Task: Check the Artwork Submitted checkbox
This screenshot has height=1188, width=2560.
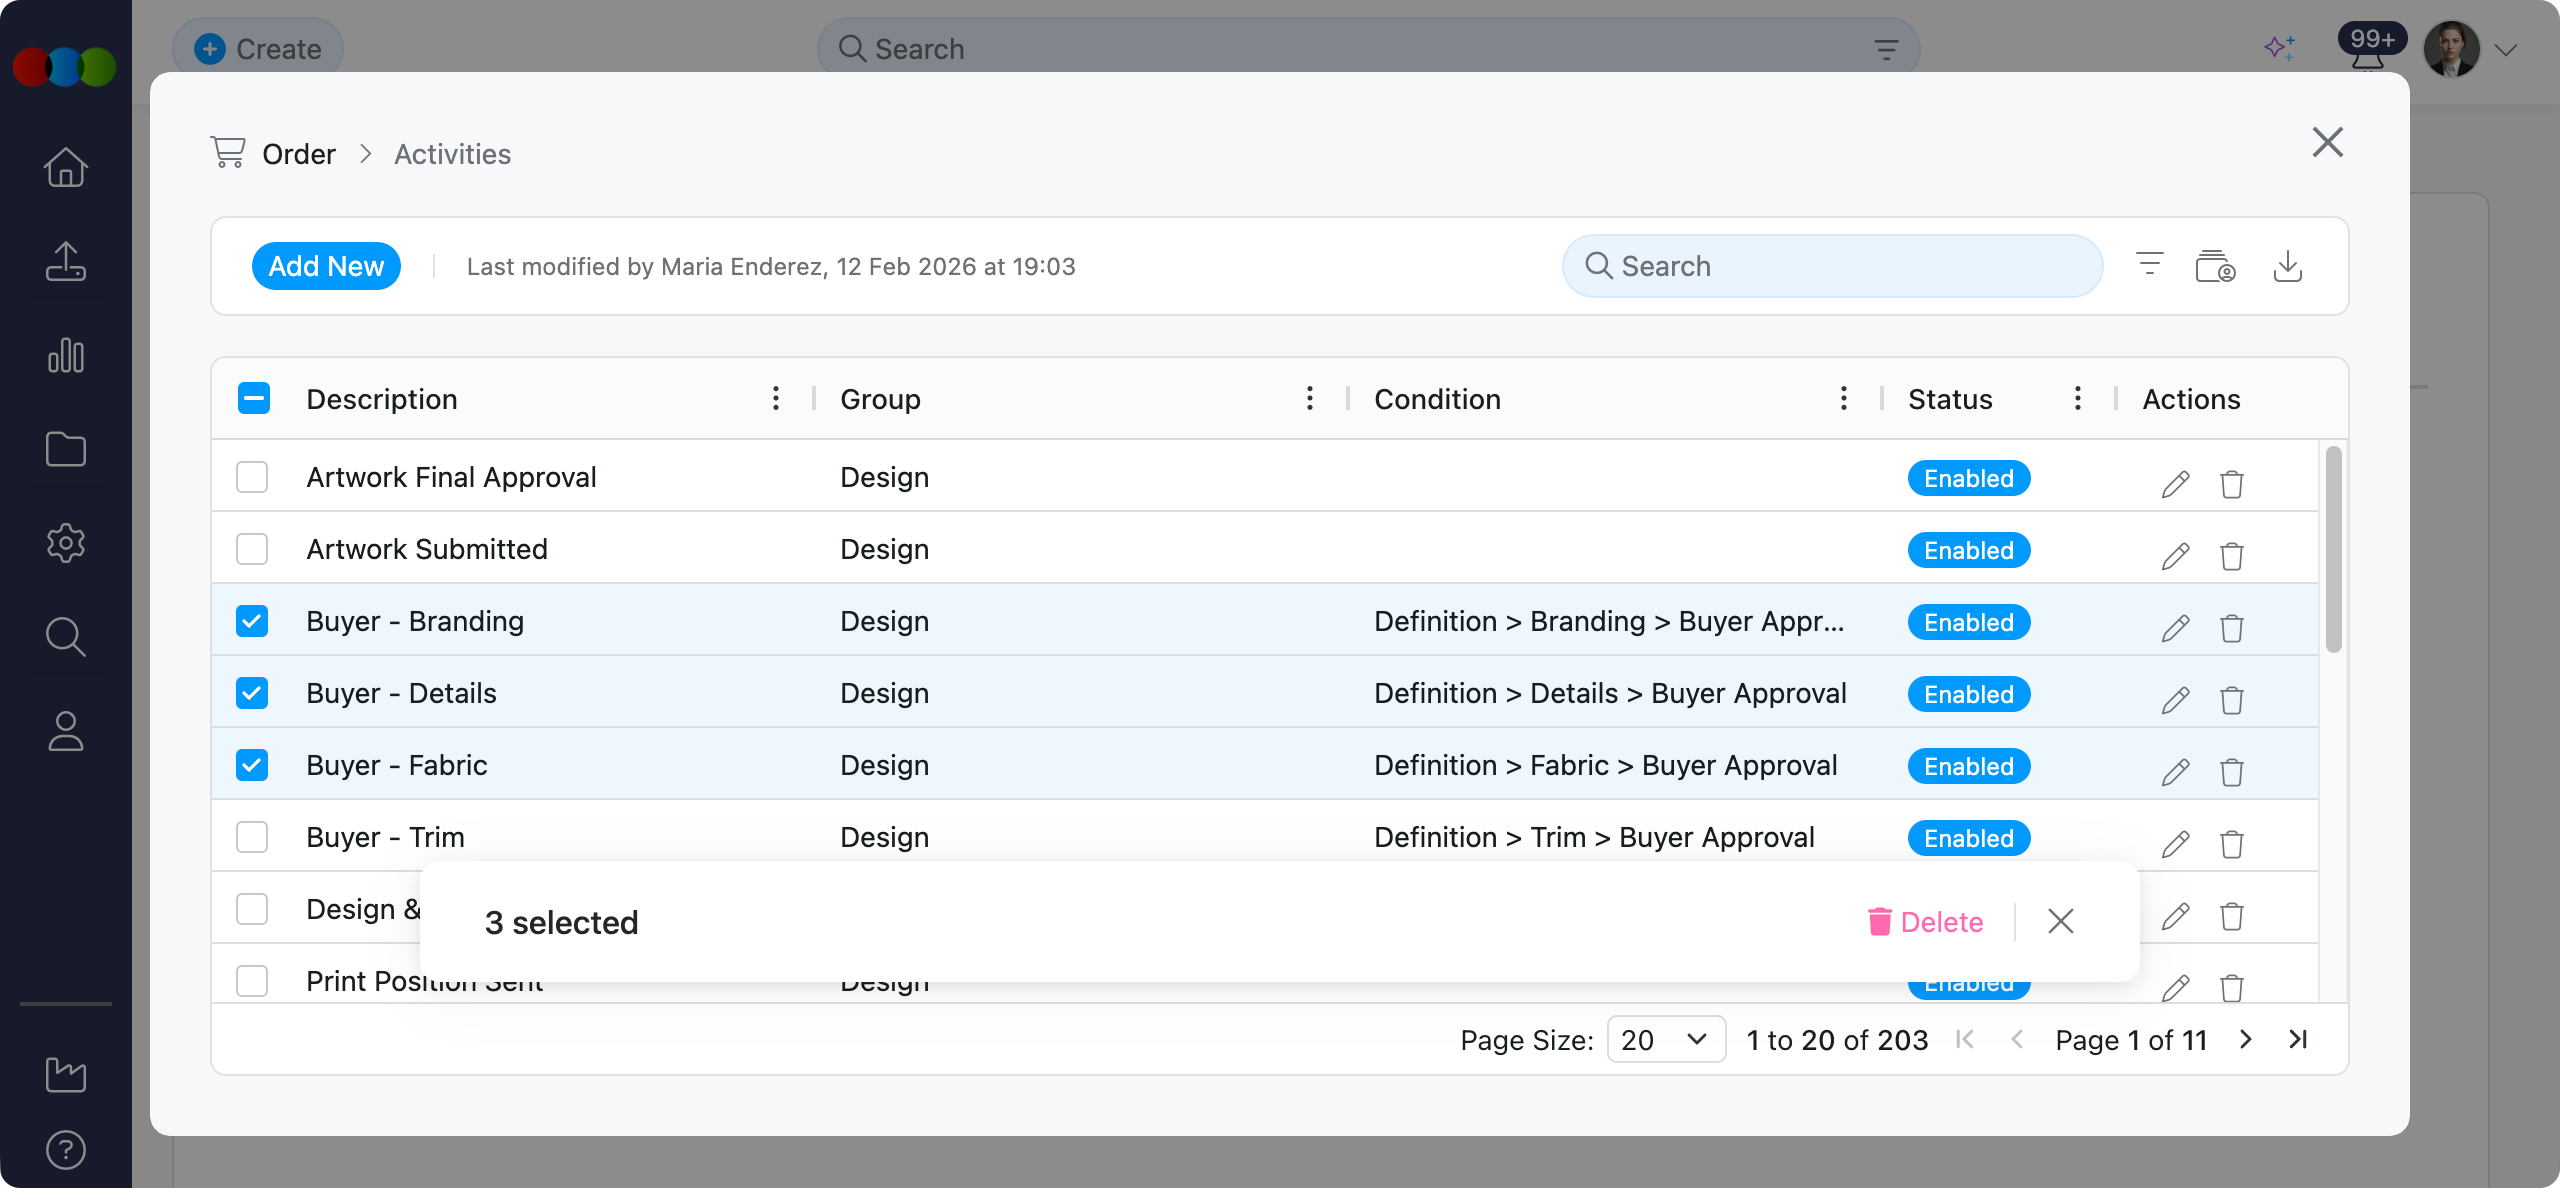Action: click(x=252, y=549)
